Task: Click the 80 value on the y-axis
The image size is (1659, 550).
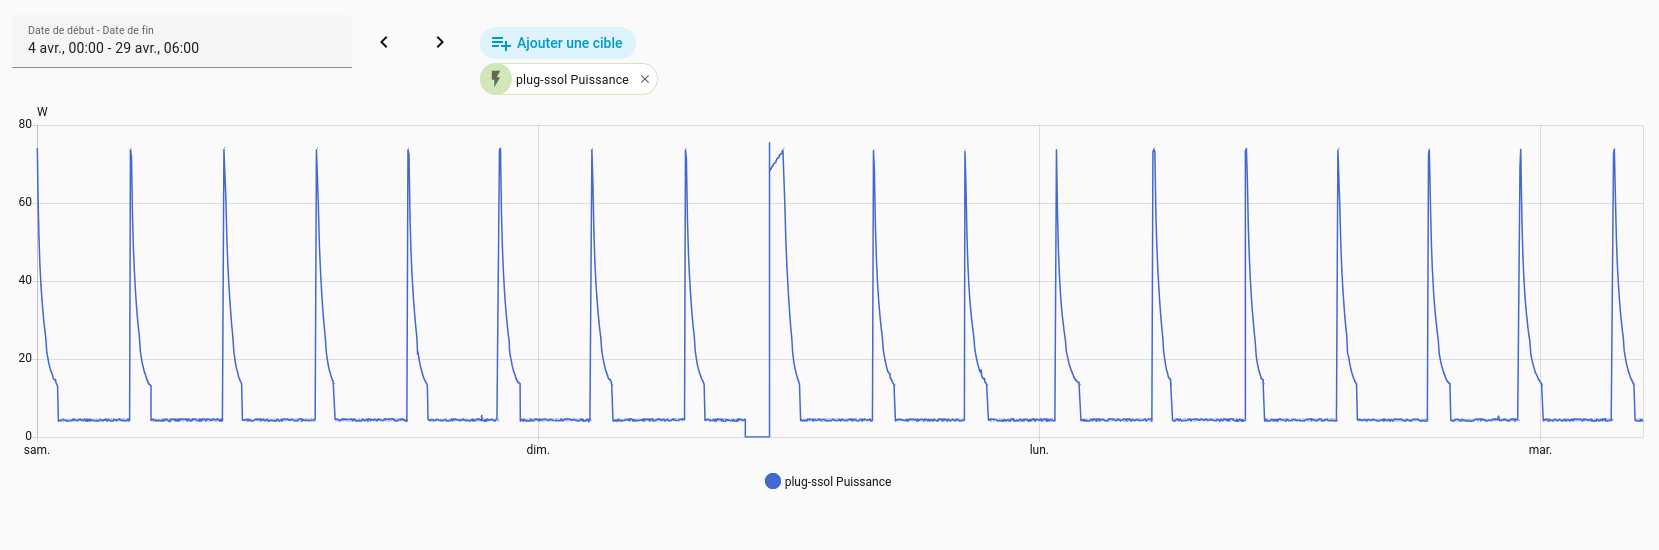Action: coord(25,124)
